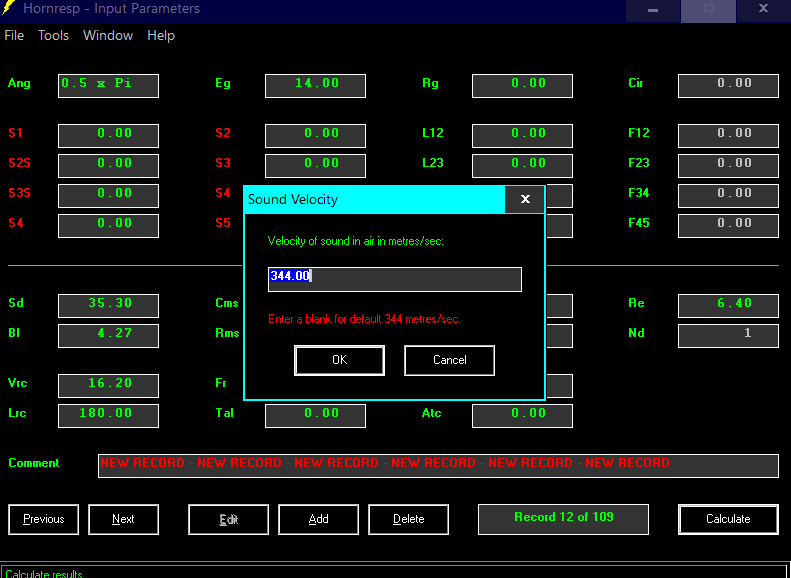Select the Lrc field 180.00

coord(108,416)
